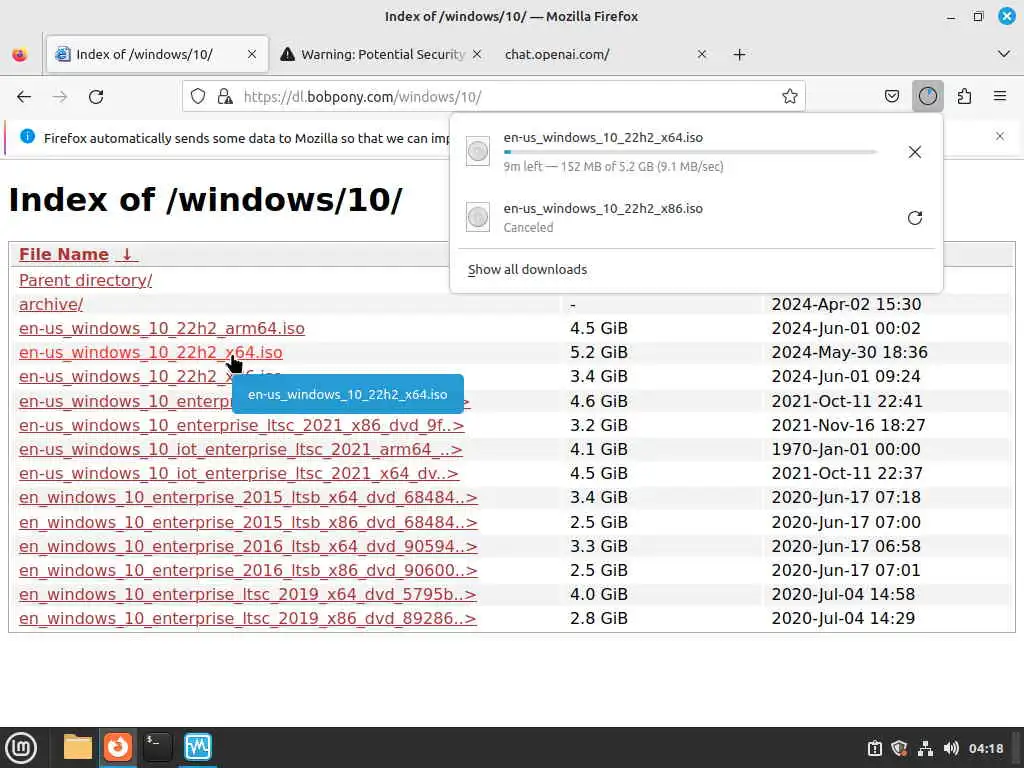Screen dimensions: 1024x768
Task: Open System Monitor taskbar icon
Action: click(198, 747)
